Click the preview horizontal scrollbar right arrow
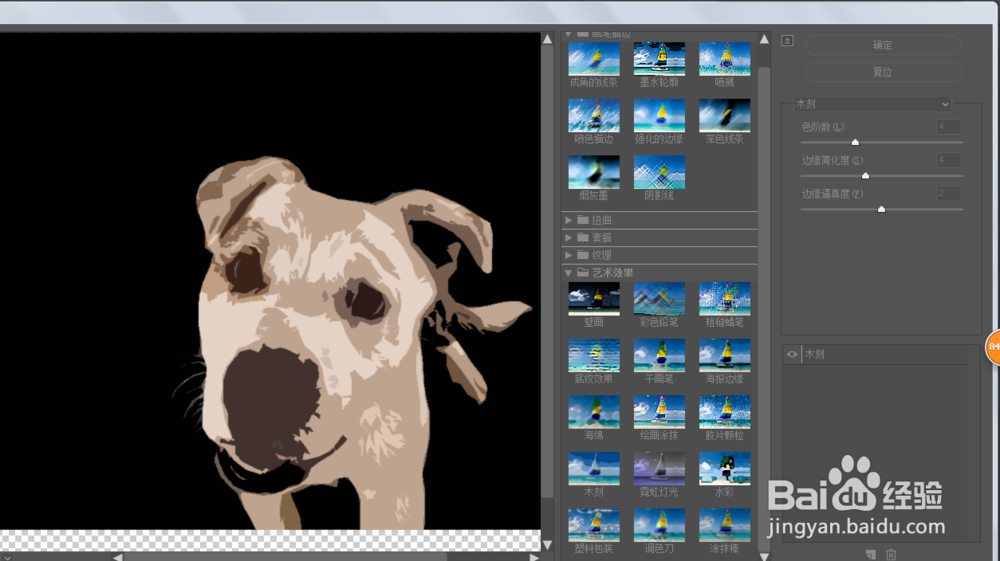This screenshot has width=1000, height=561. [x=534, y=557]
